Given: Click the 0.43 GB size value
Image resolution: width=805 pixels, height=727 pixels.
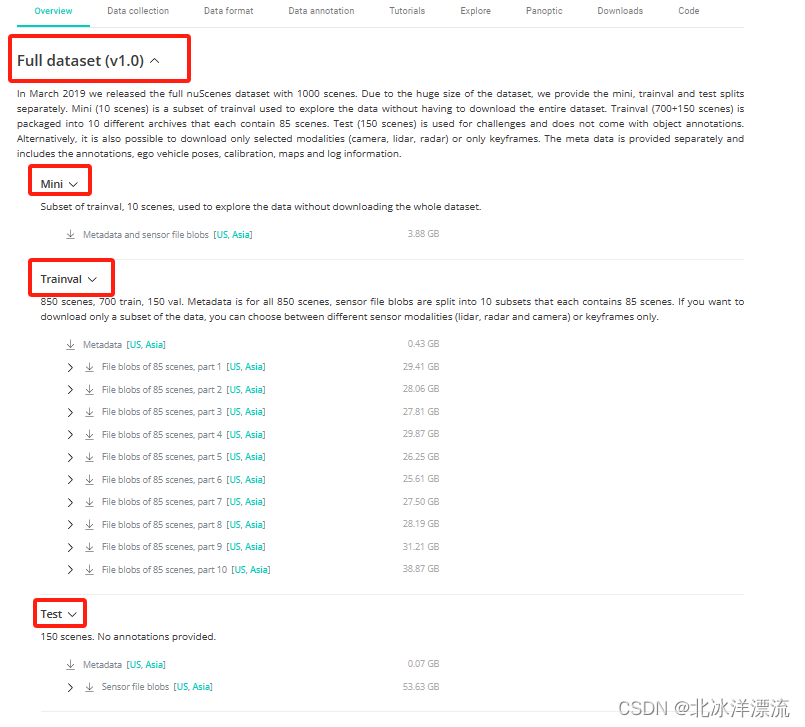Looking at the screenshot, I should 424,344.
